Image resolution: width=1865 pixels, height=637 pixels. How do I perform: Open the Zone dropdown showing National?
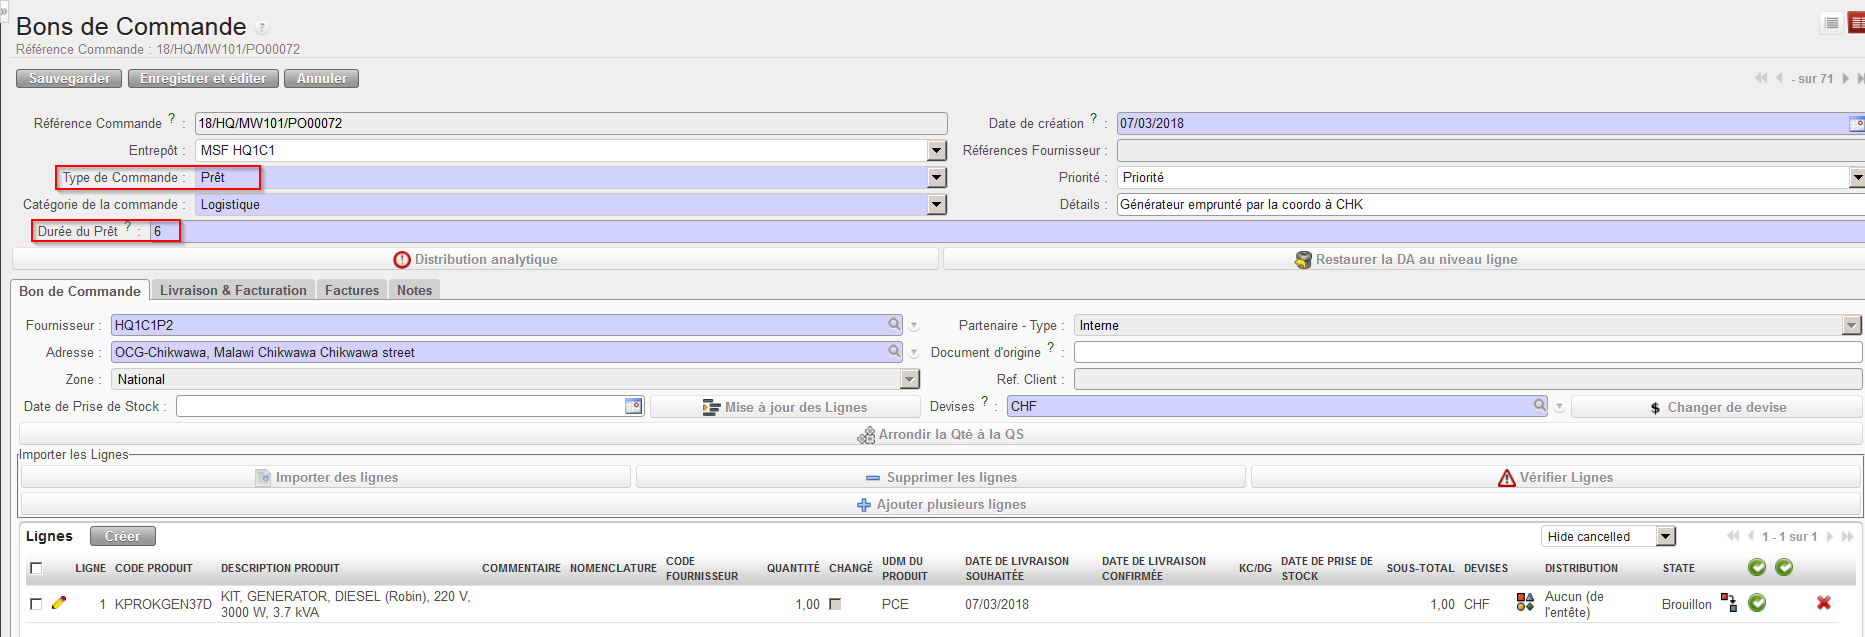pyautogui.click(x=909, y=379)
